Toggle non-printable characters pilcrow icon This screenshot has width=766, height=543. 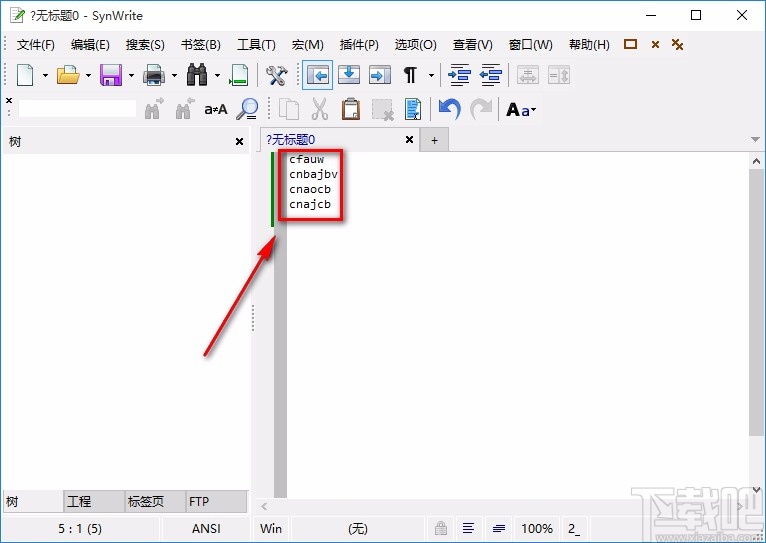click(409, 75)
